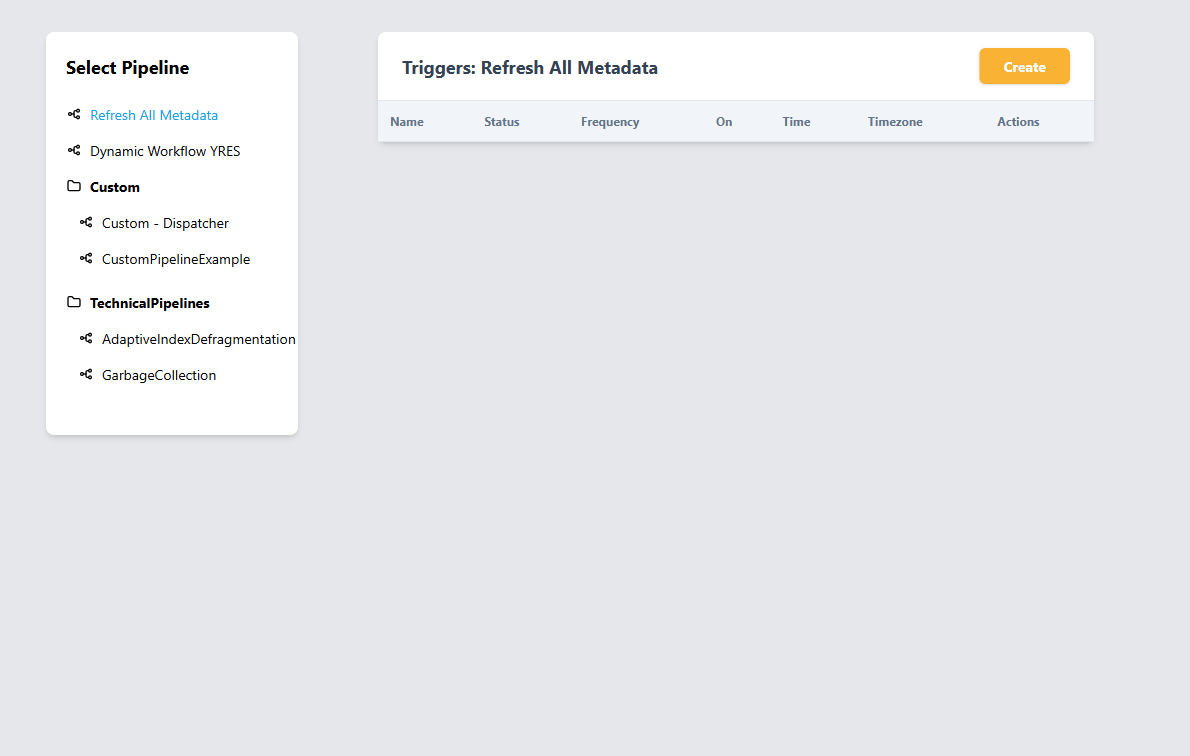The image size is (1190, 756).
Task: Click the pipeline icon beside CustomPipelineExample
Action: pyautogui.click(x=86, y=259)
